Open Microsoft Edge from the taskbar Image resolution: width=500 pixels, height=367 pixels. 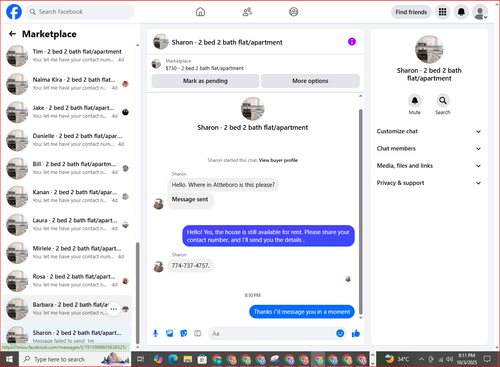point(173,359)
